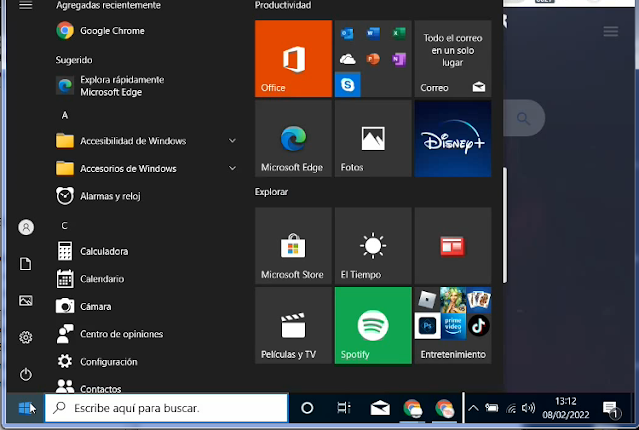Screen dimensions: 639x430
Task: Open Pictures from Start sidebar
Action: tap(26, 301)
